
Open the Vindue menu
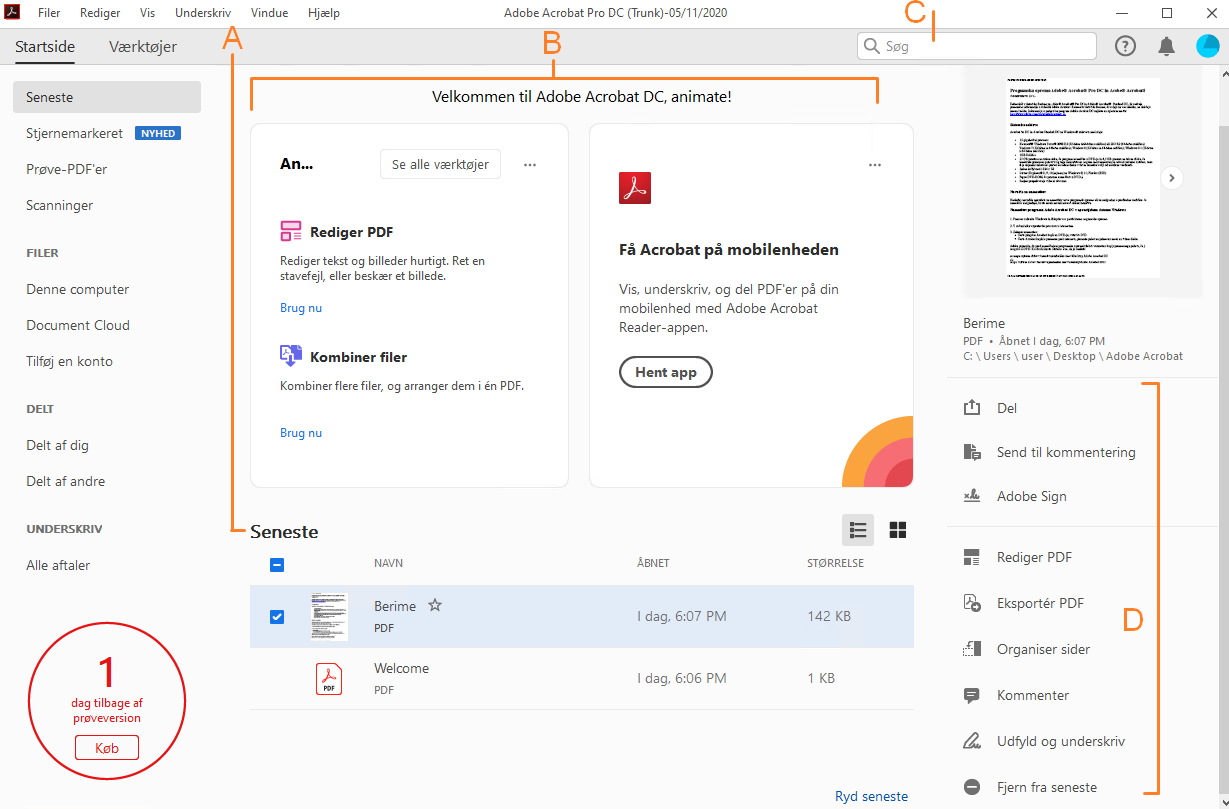point(269,13)
